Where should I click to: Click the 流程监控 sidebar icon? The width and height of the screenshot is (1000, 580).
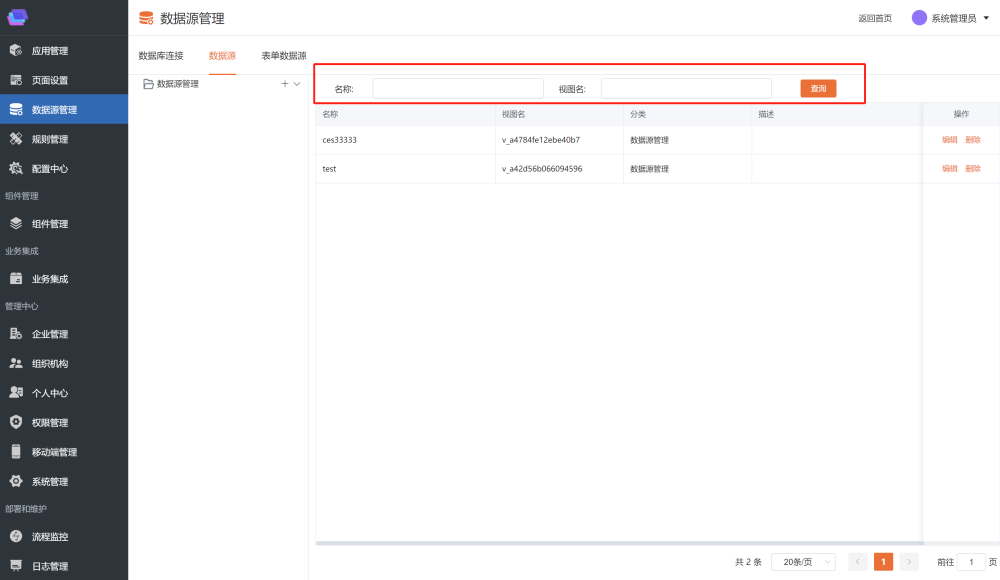[x=16, y=537]
